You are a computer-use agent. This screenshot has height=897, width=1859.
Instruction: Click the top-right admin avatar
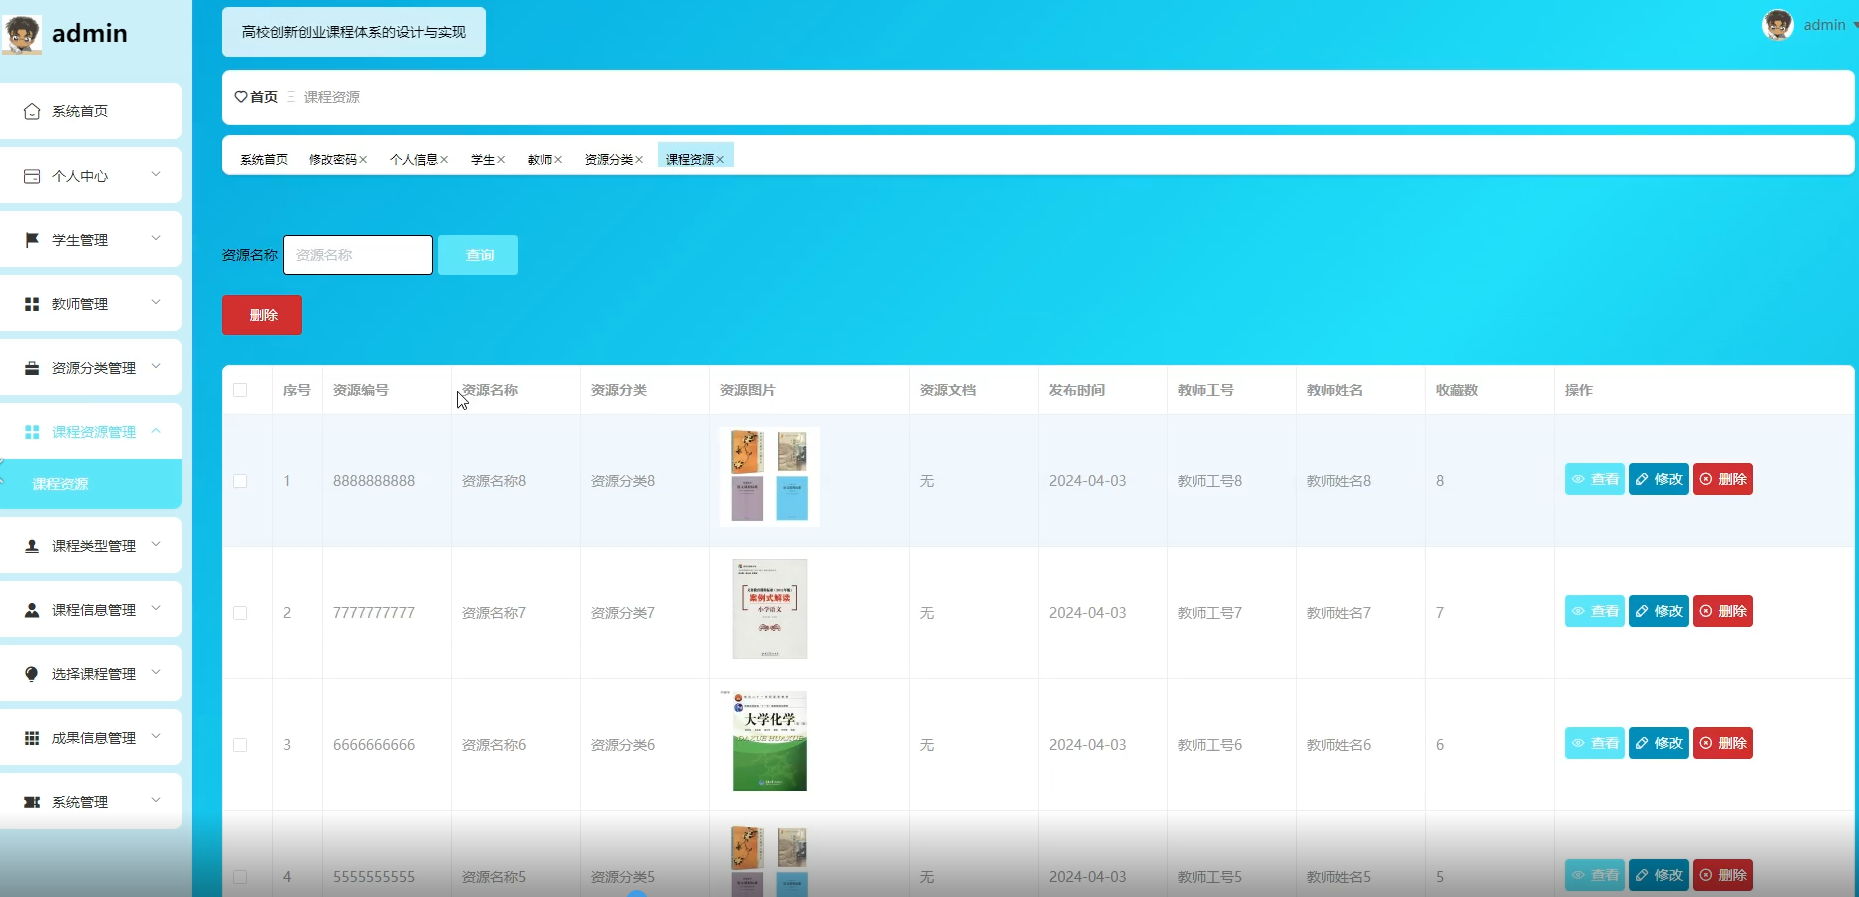point(1778,25)
